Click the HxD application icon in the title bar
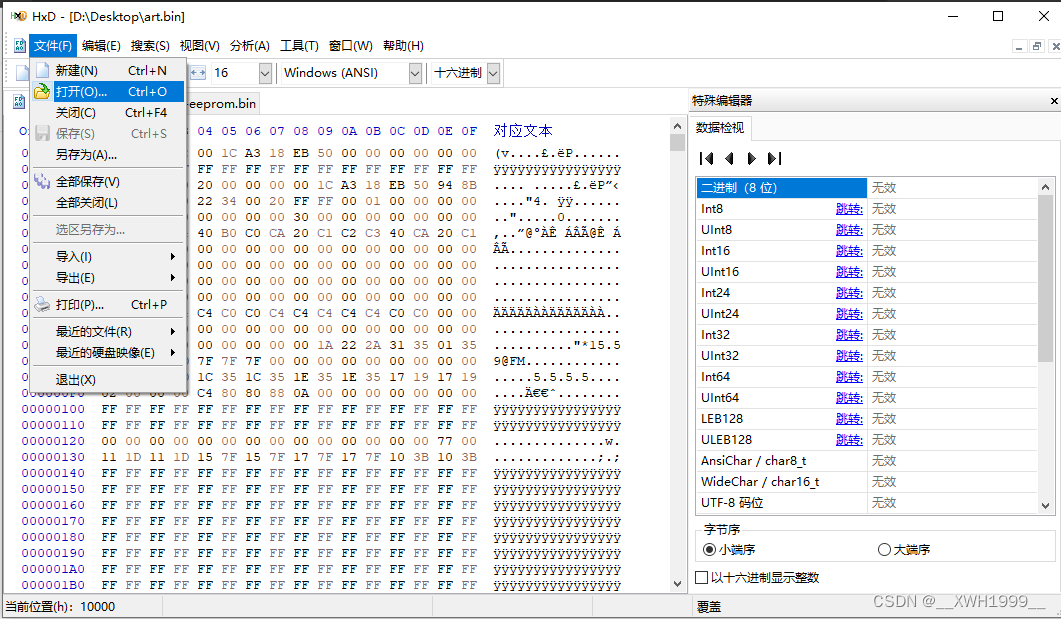This screenshot has height=619, width=1061. (x=19, y=16)
